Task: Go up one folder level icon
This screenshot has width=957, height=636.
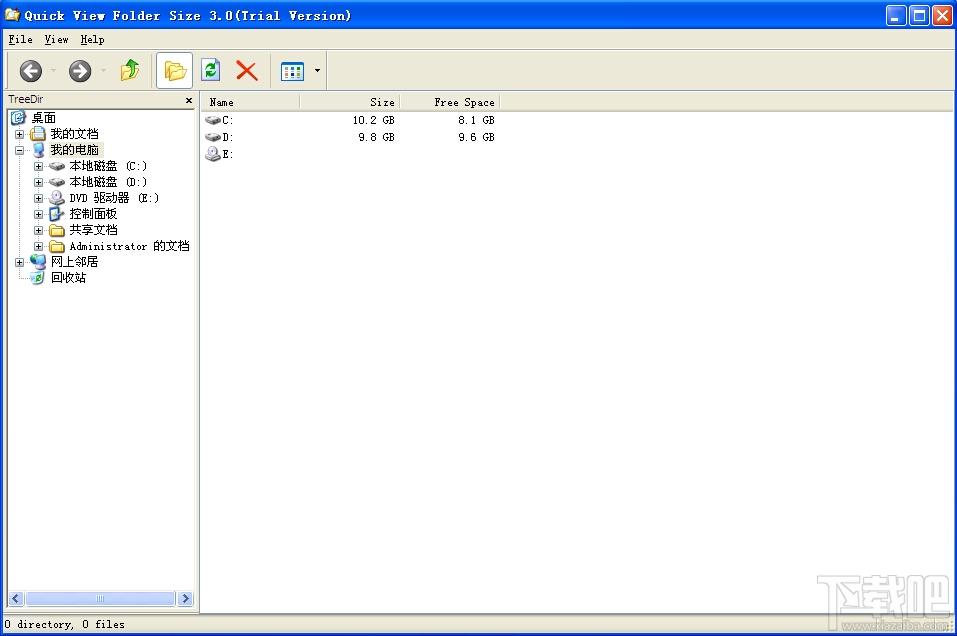Action: coord(129,70)
